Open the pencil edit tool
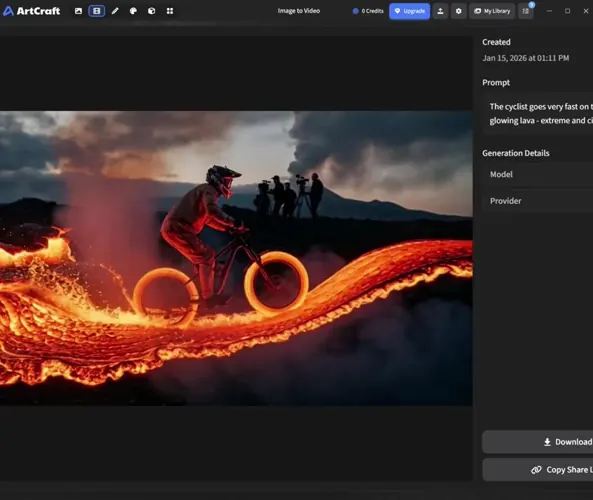Image resolution: width=593 pixels, height=500 pixels. (x=115, y=11)
